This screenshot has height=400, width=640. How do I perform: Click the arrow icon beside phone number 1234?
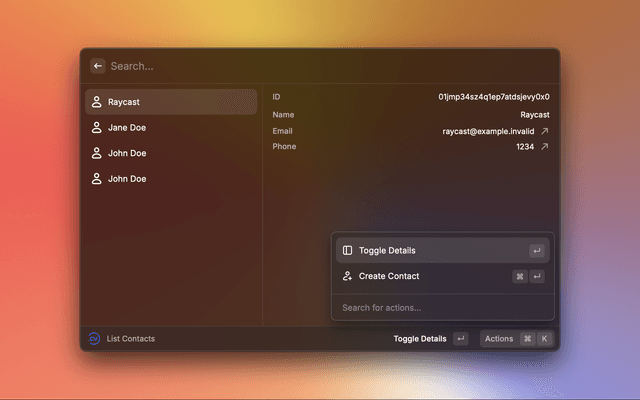[x=545, y=147]
